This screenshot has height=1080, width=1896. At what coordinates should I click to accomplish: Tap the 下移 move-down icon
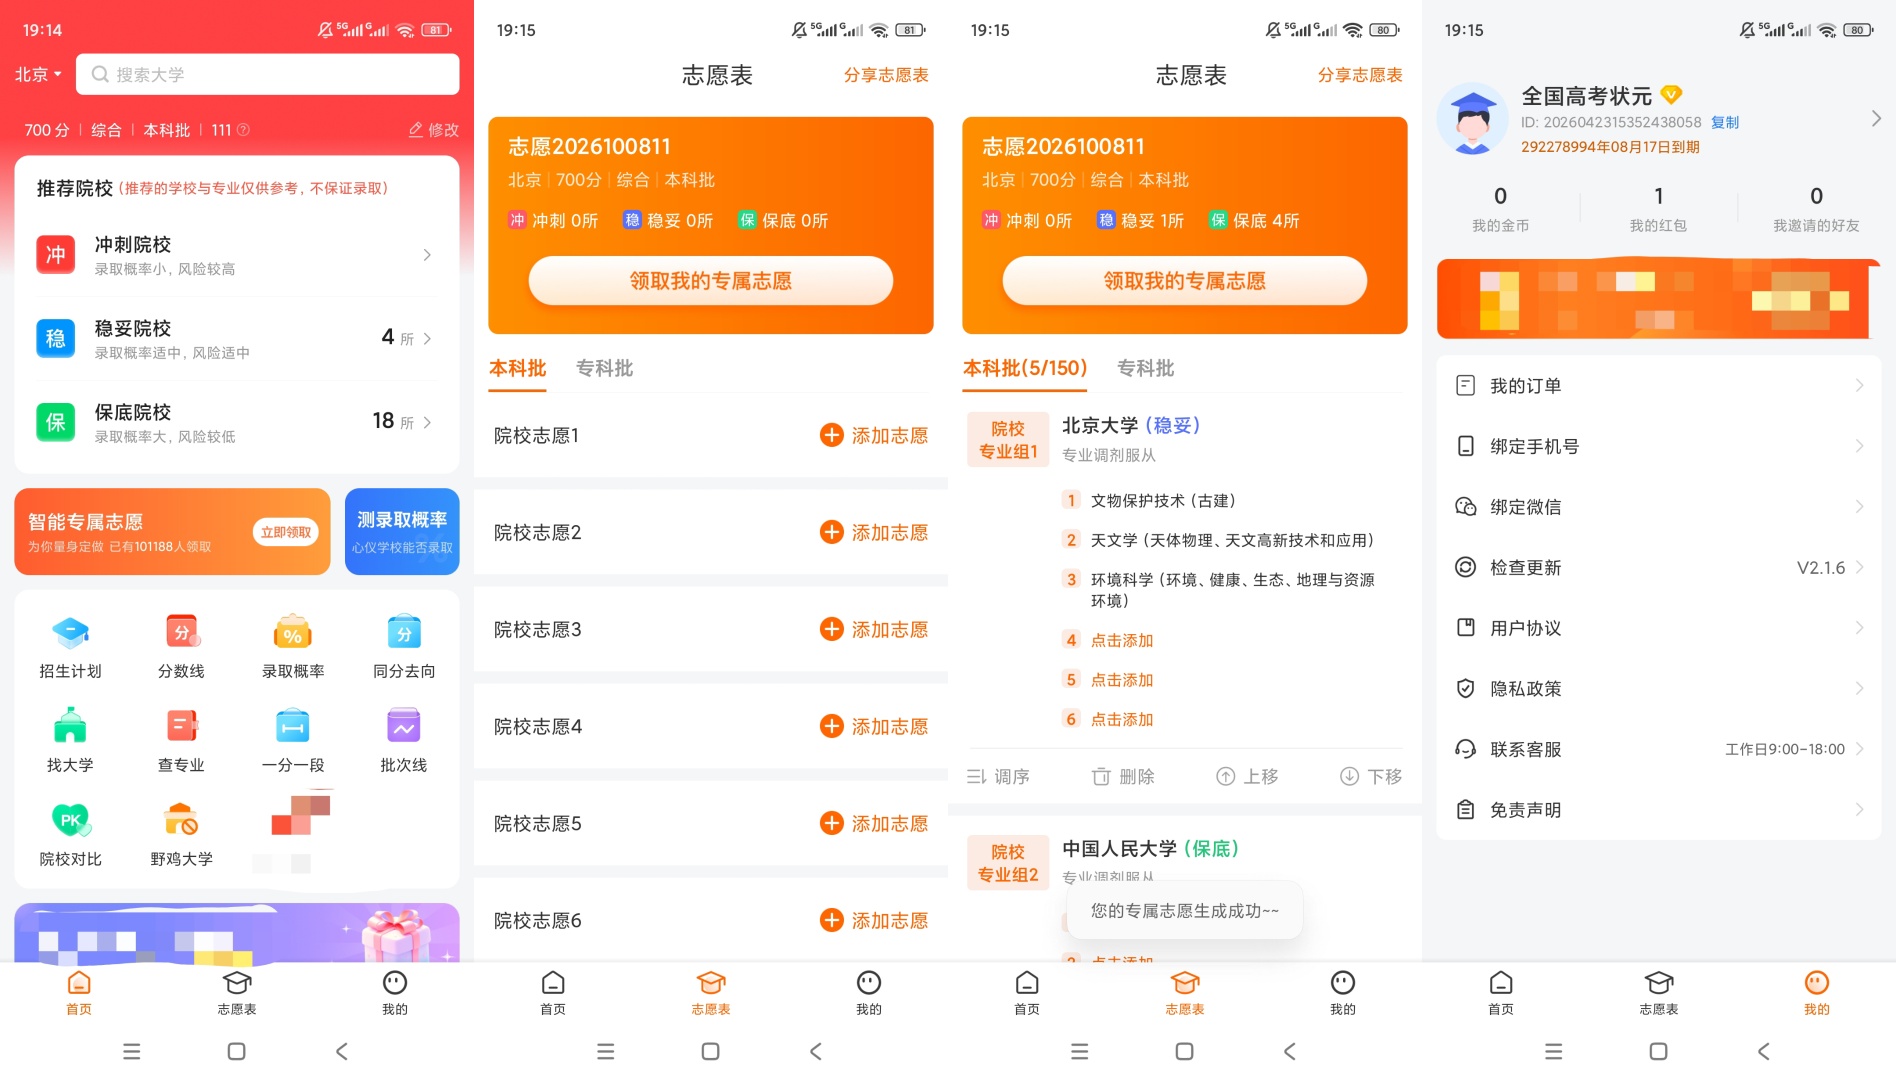coord(1349,776)
